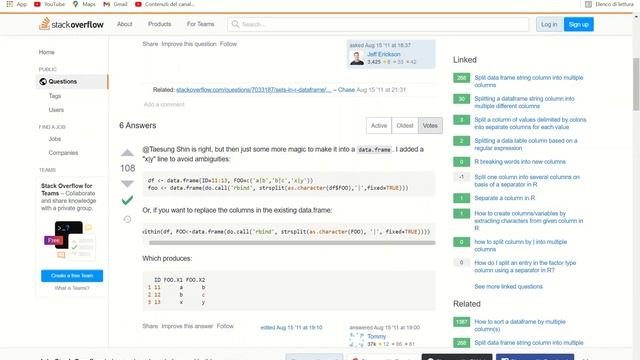Screen dimensions: 640x360
Task: Click the Sign up button
Action: (x=578, y=24)
